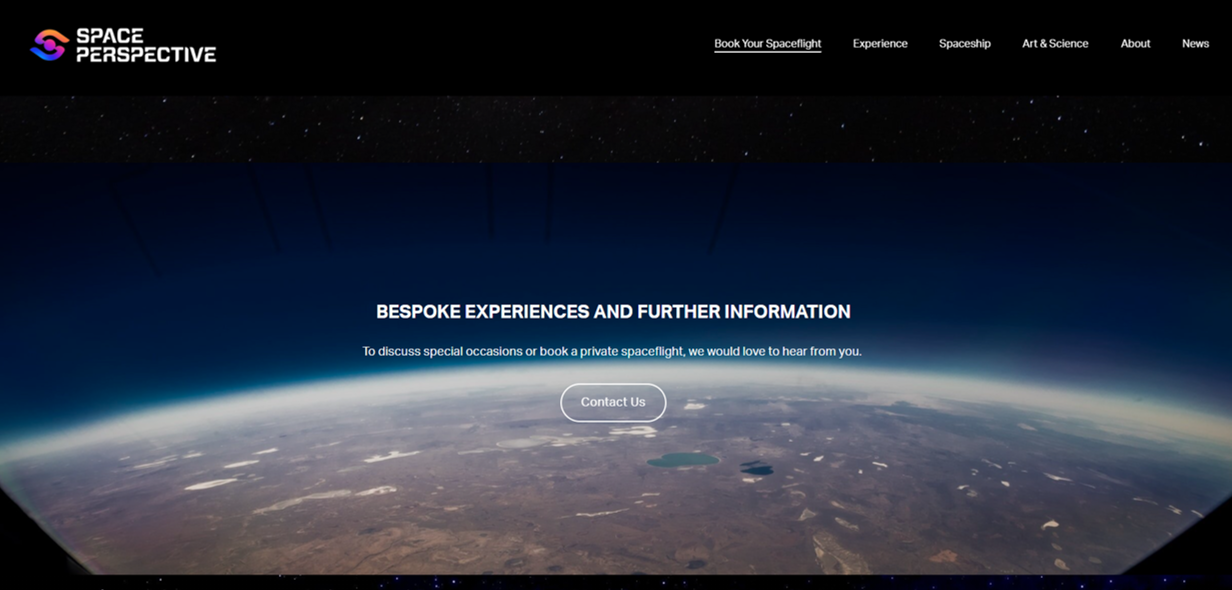Click the Space Perspective wordmark text

146,45
